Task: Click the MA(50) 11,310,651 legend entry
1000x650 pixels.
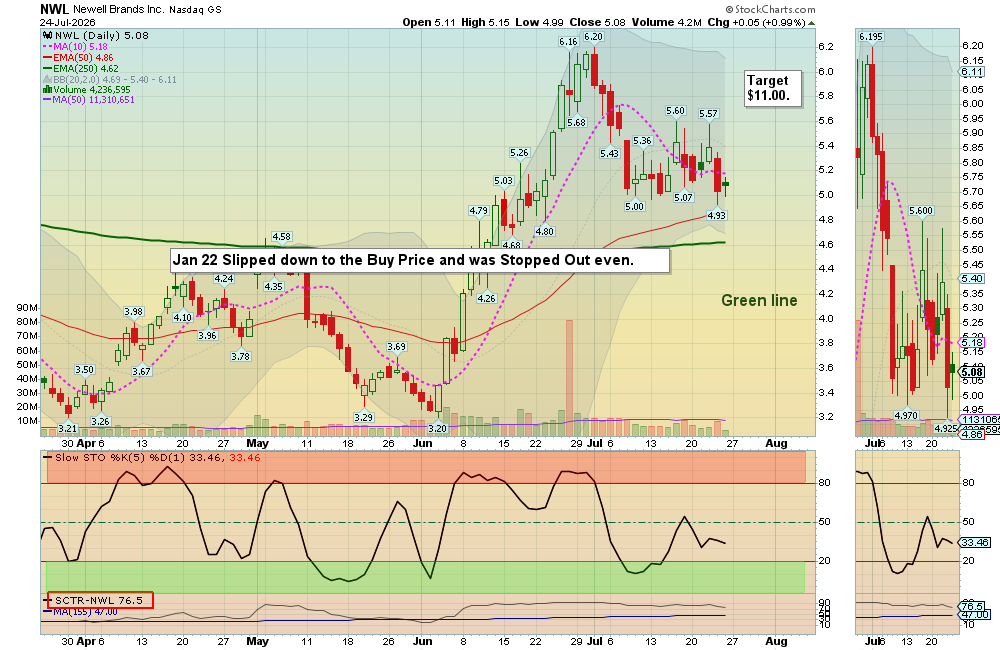Action: 89,100
